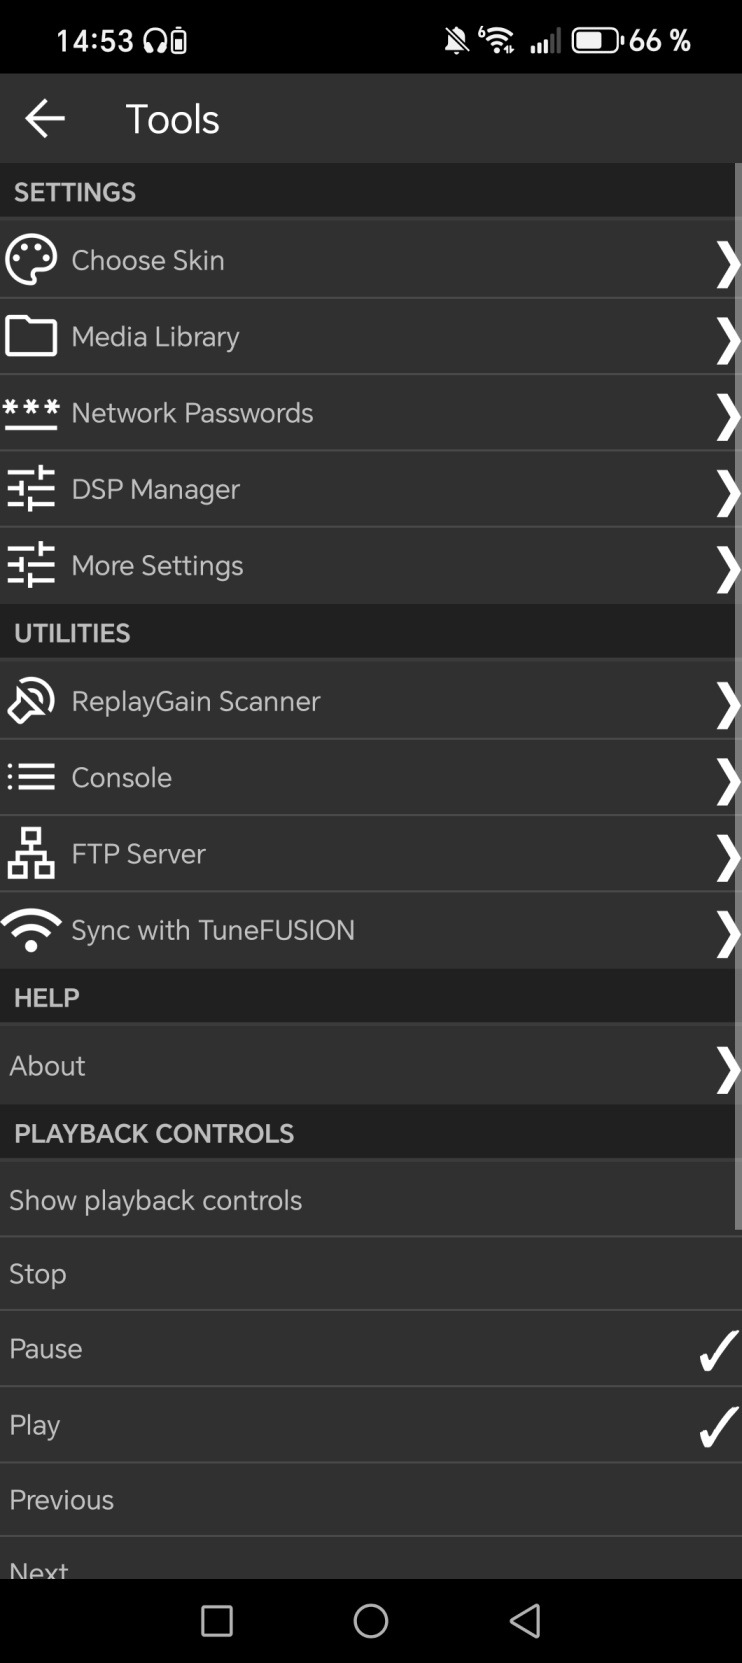
Task: Open the More Settings menu entry
Action: coord(157,566)
